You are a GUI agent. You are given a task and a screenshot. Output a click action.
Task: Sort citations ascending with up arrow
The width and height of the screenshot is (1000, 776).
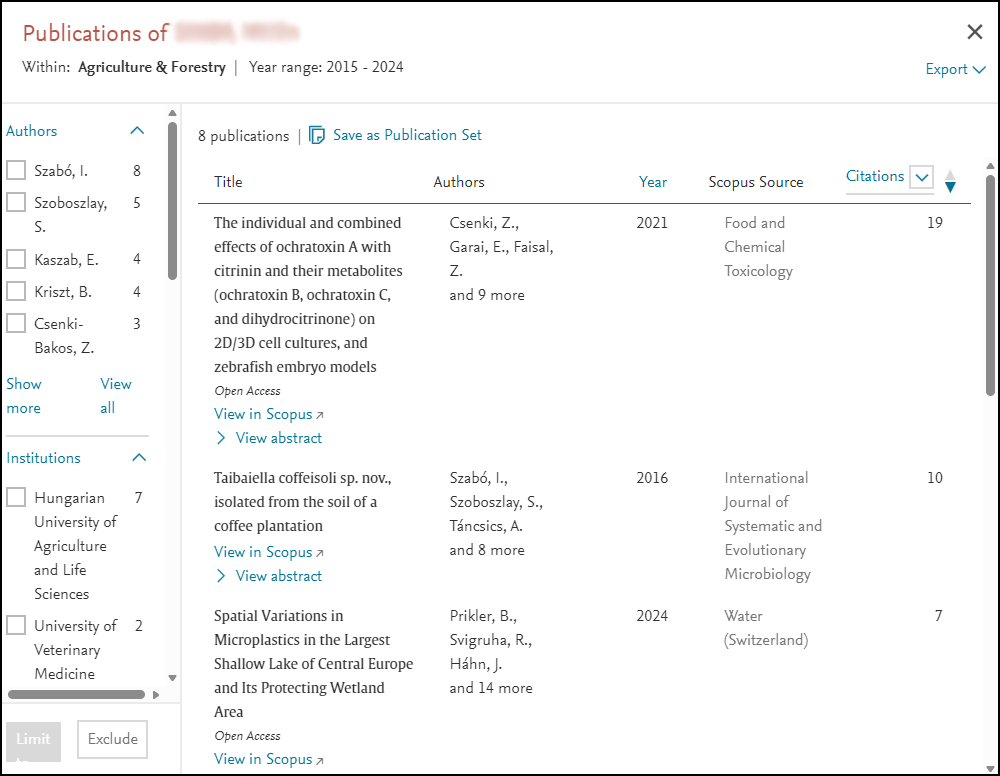(950, 175)
